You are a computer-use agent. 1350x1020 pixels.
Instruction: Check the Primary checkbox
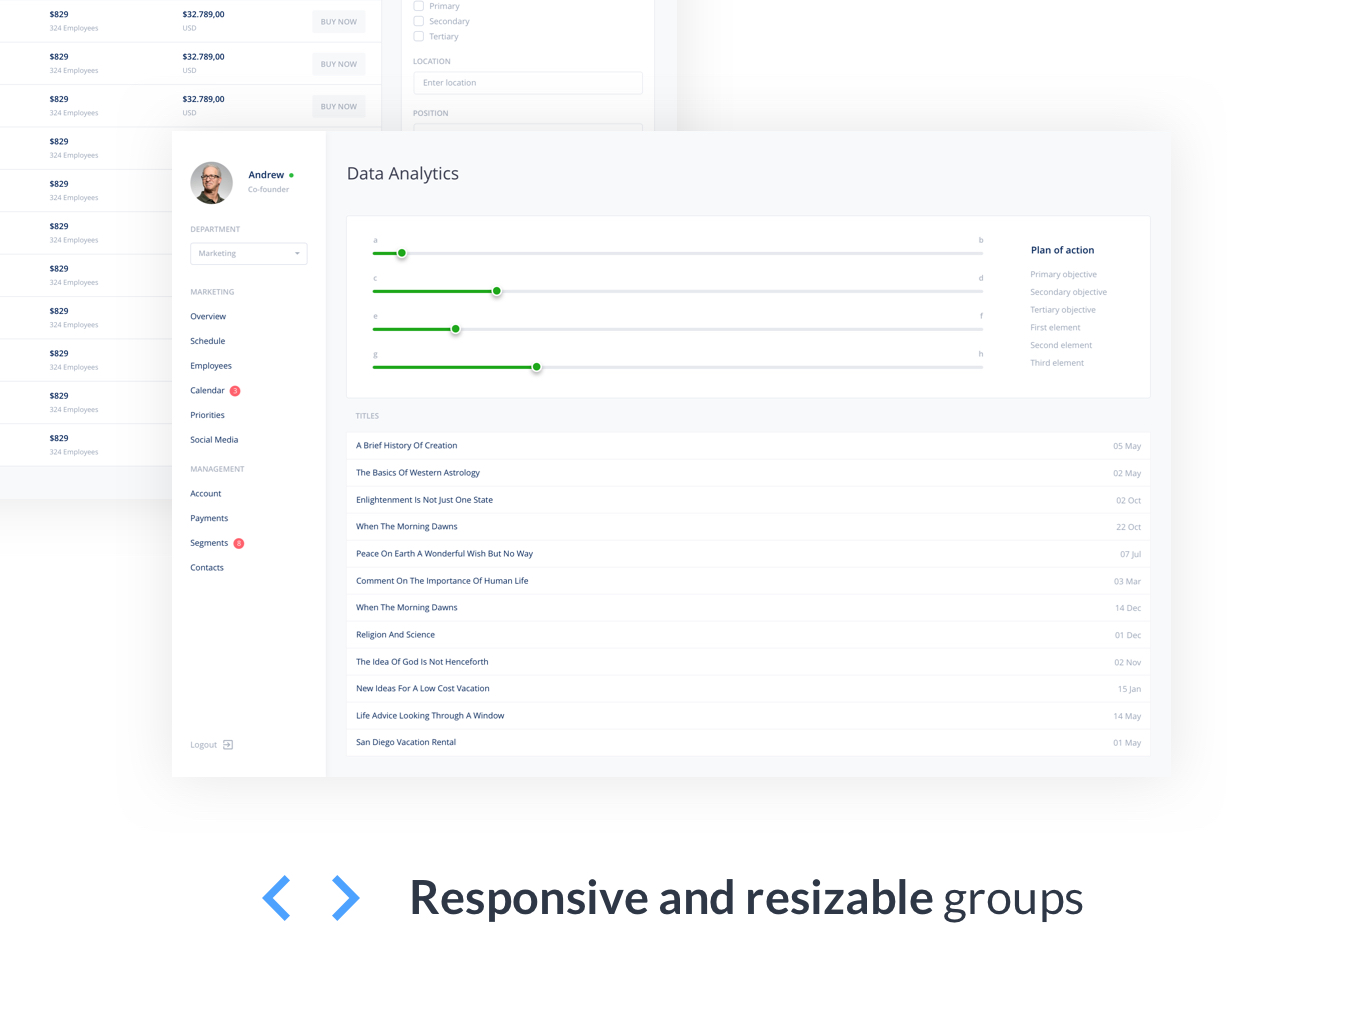click(x=419, y=6)
